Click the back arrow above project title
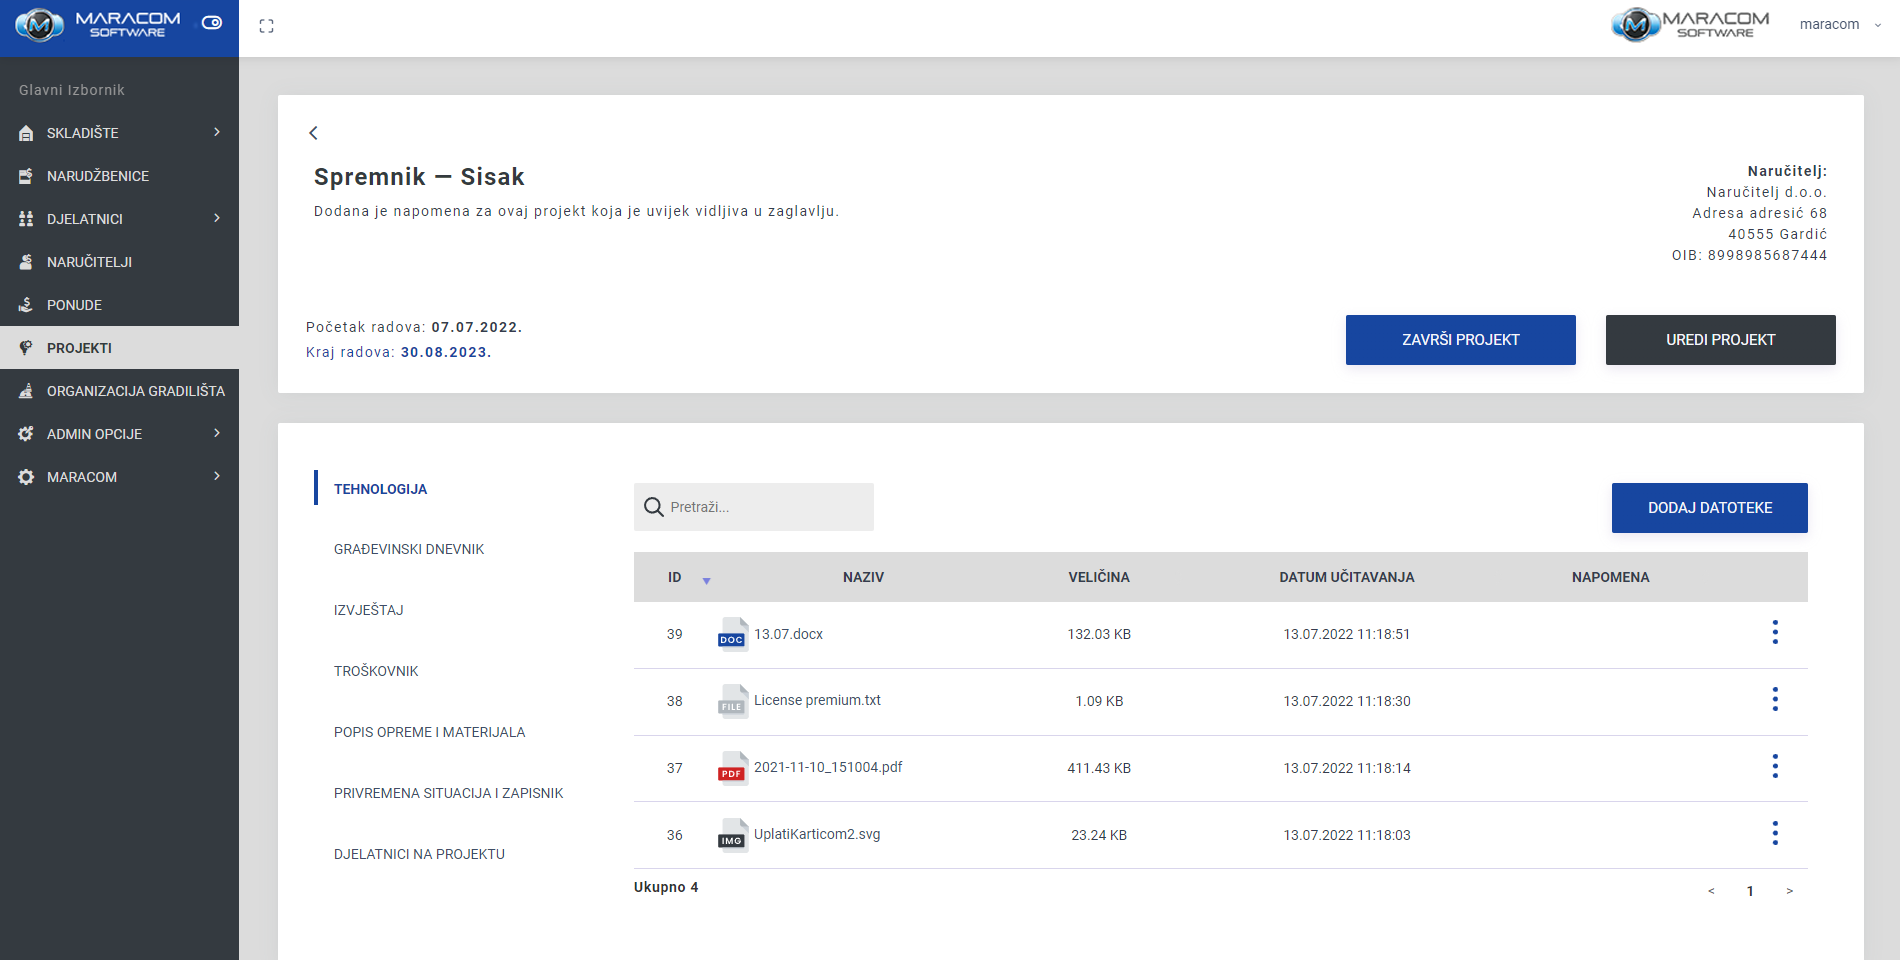 click(x=313, y=133)
